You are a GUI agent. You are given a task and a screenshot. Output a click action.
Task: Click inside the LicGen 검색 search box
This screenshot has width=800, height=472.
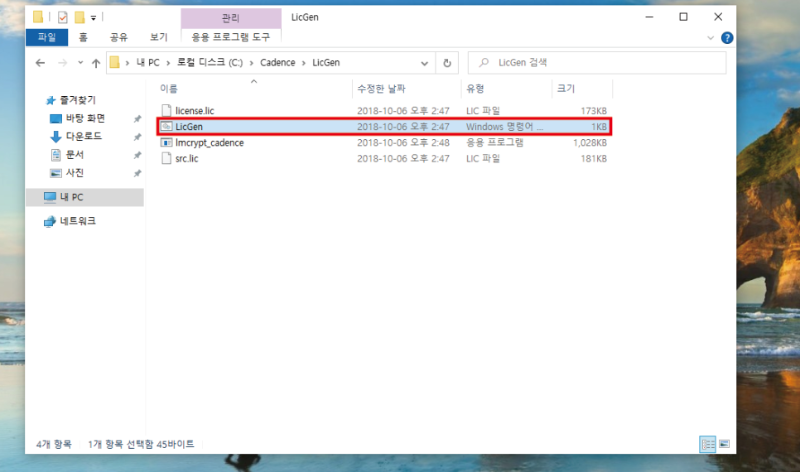tap(597, 63)
